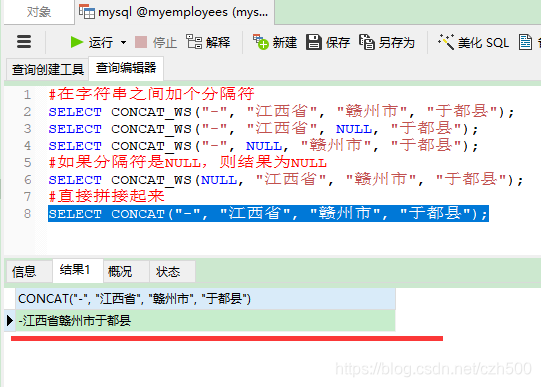
Task: Click the Explain (解释) icon
Action: pyautogui.click(x=194, y=42)
